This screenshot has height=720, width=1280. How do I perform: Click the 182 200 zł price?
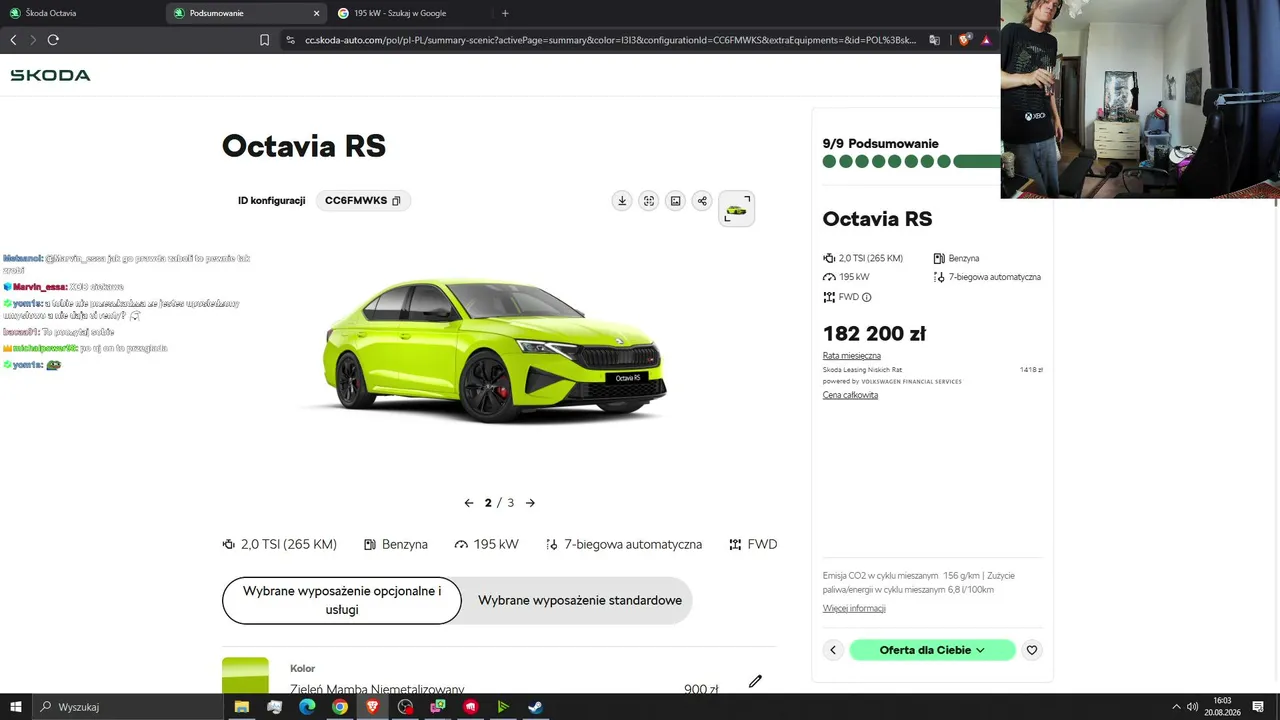pyautogui.click(x=874, y=334)
